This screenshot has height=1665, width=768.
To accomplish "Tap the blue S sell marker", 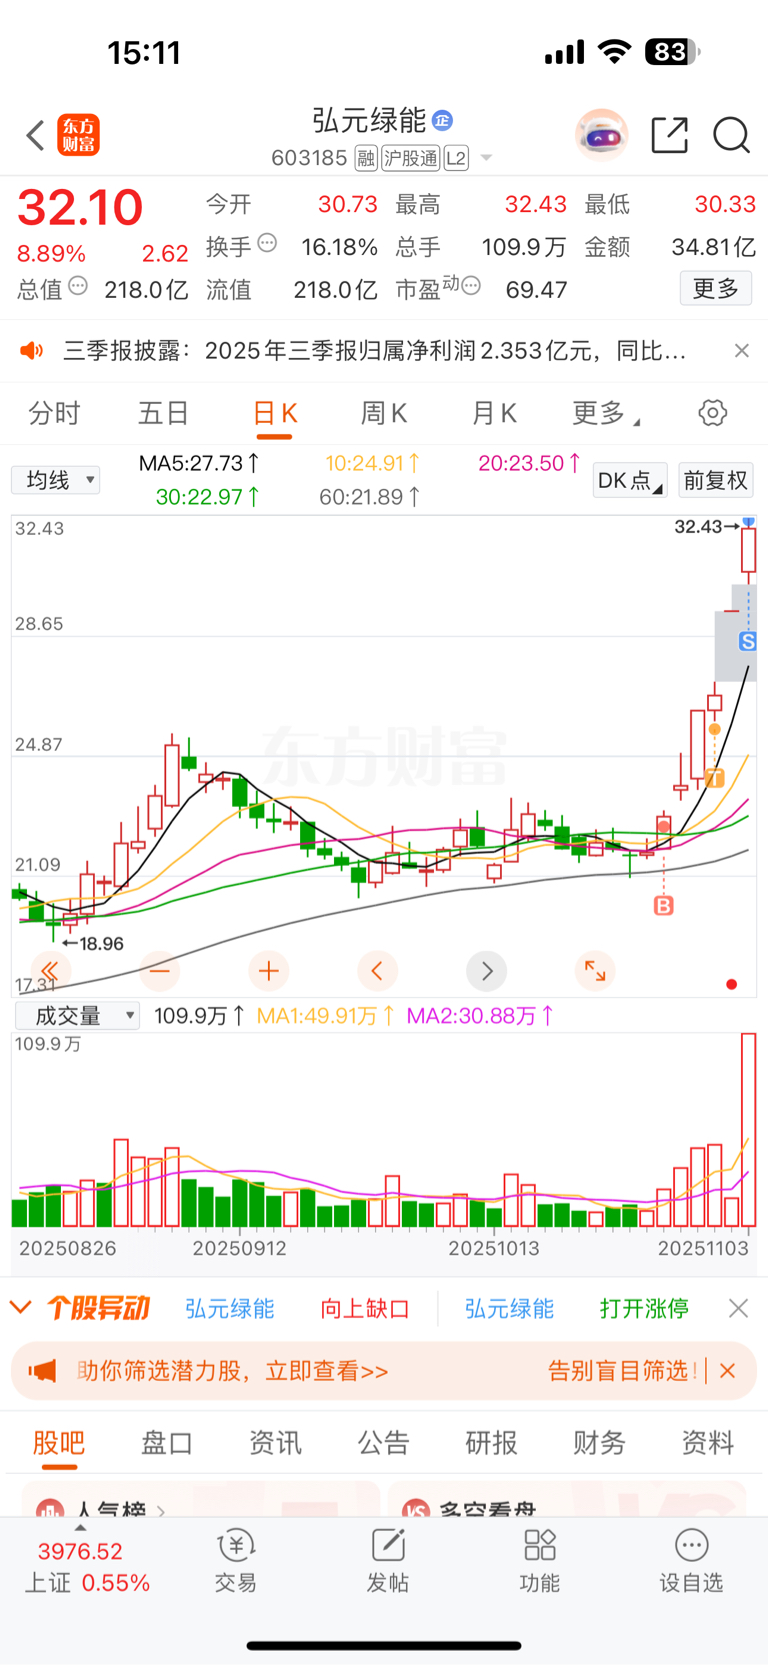I will coord(747,642).
